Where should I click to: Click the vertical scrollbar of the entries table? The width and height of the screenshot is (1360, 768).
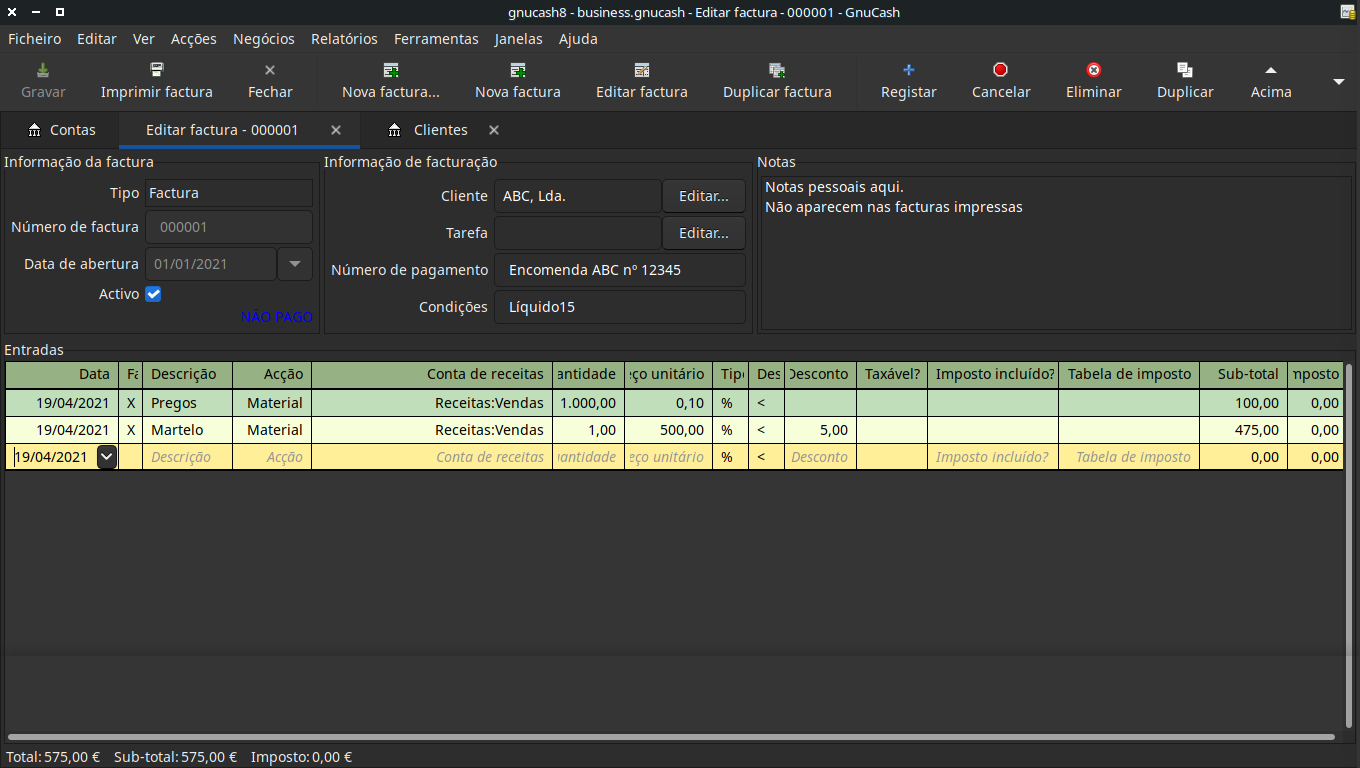coord(1348,545)
